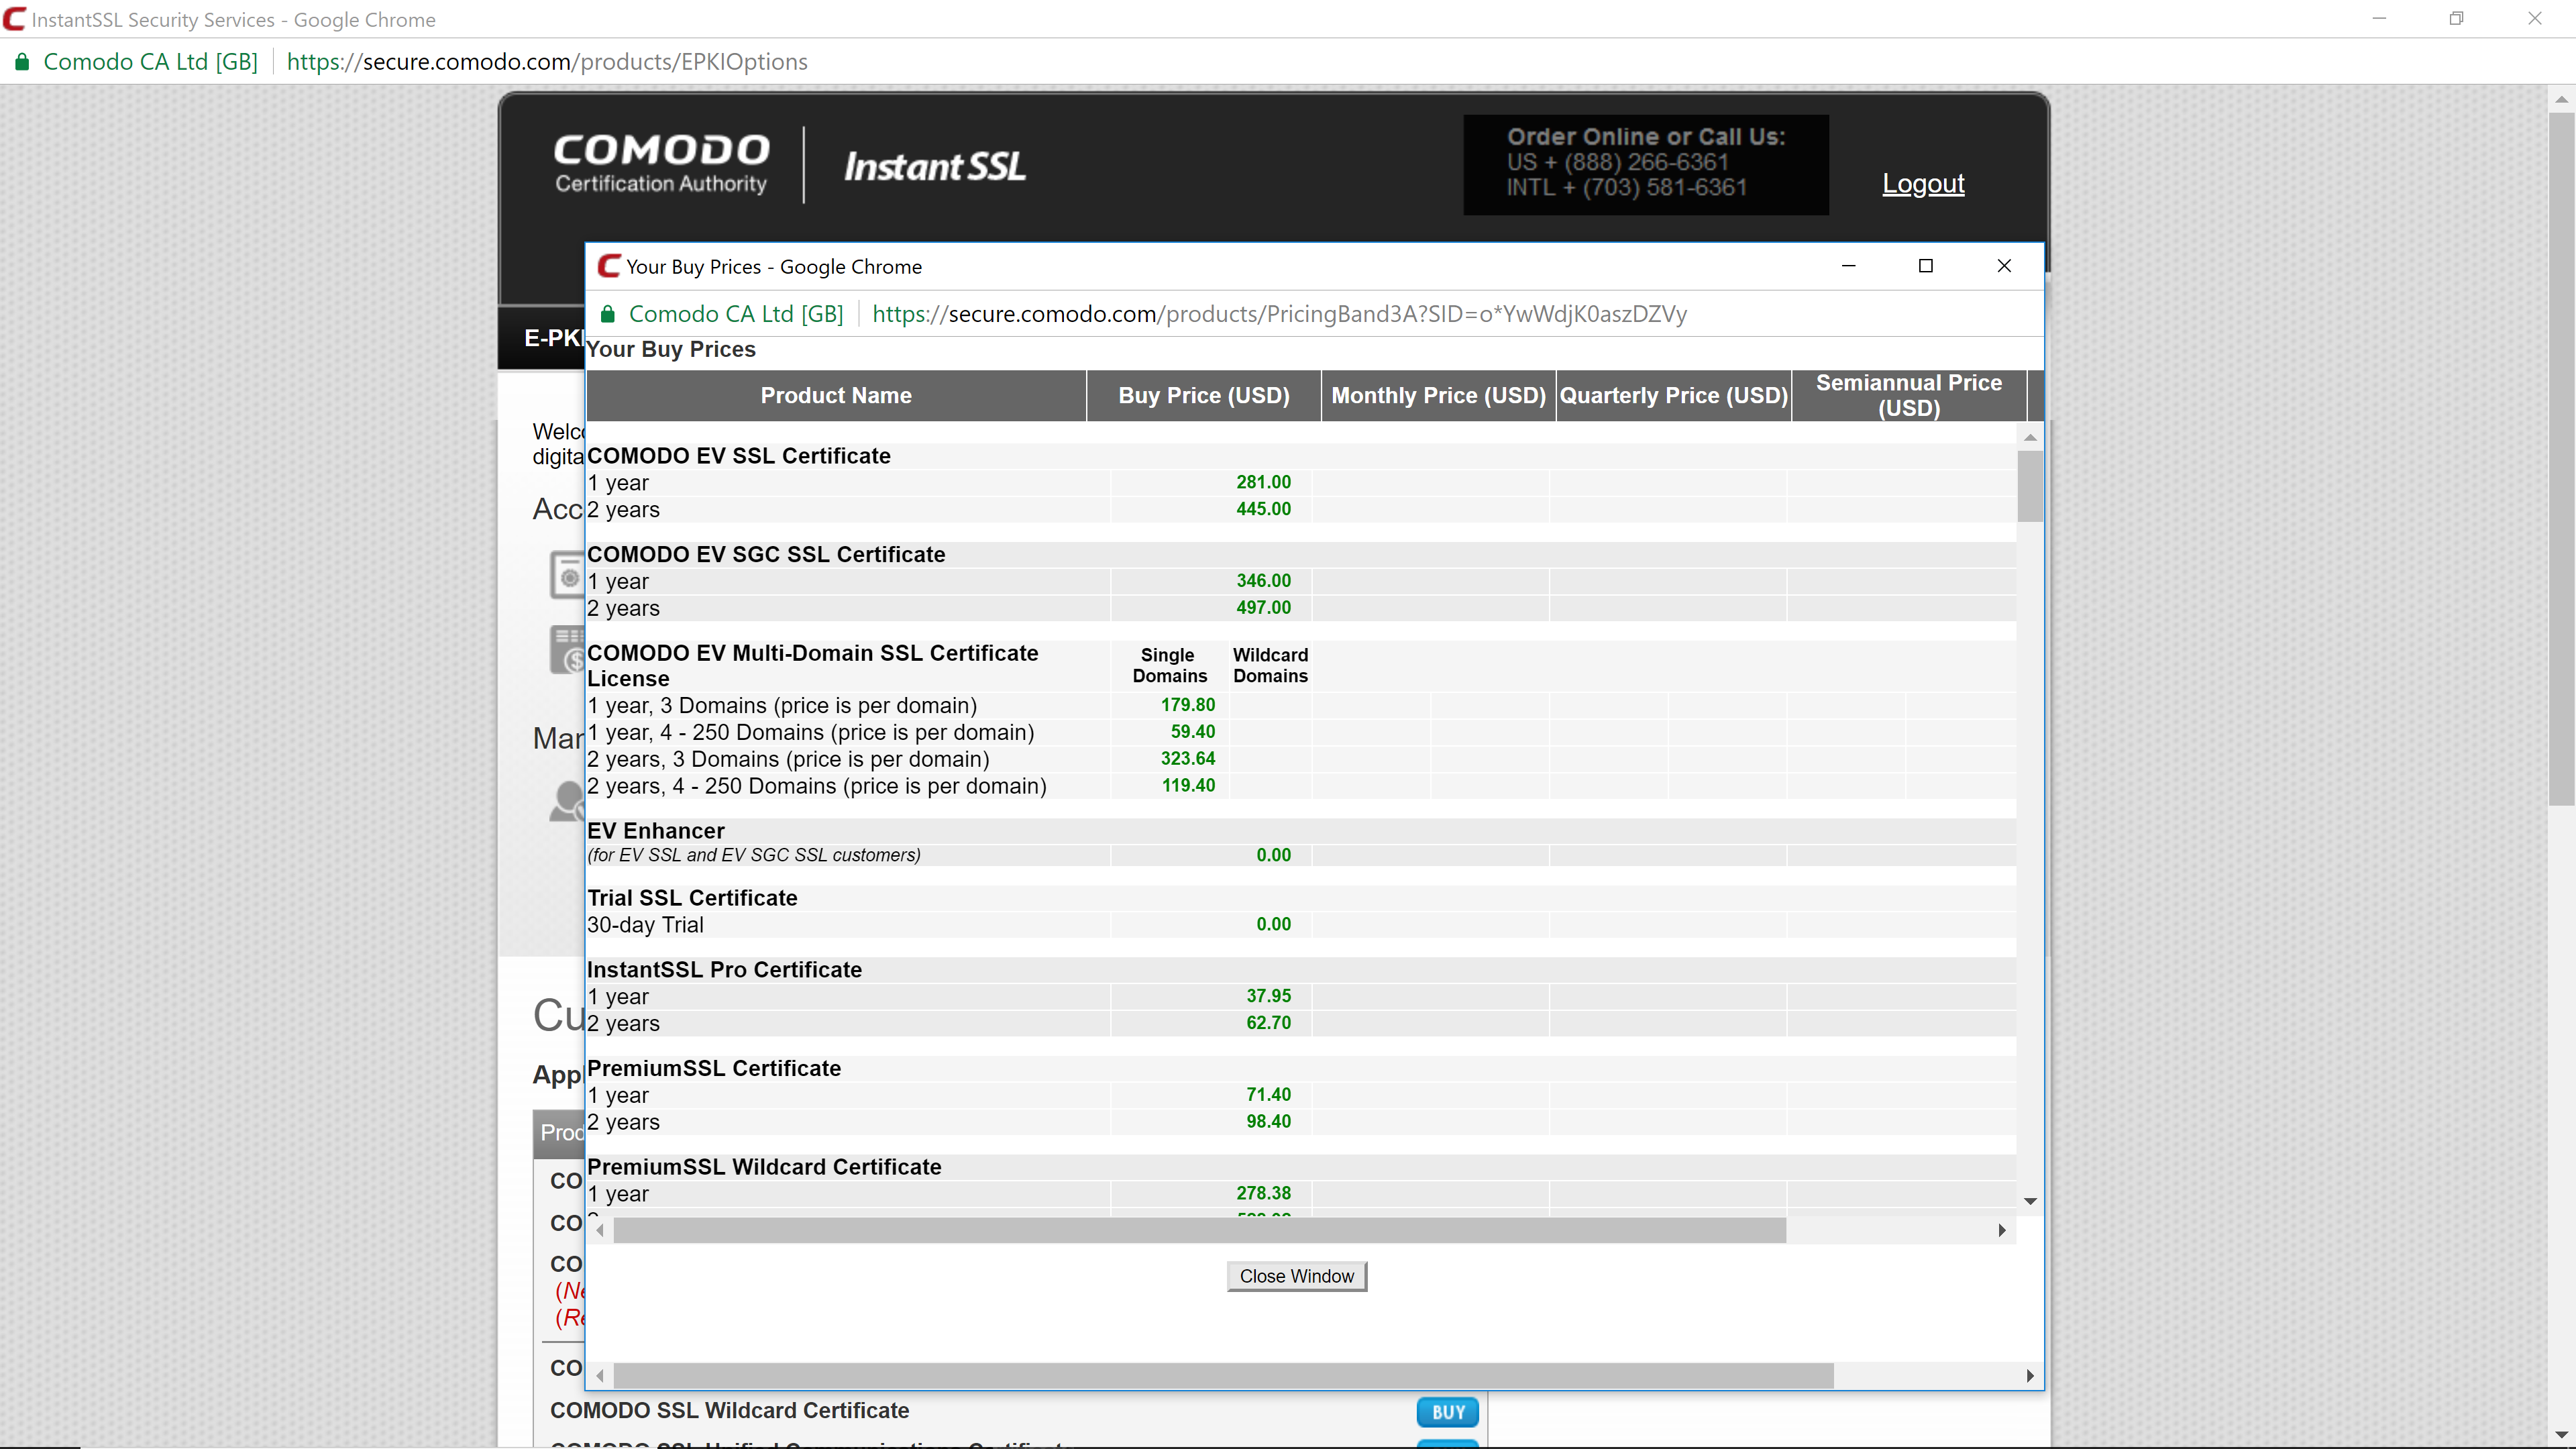Screen dimensions: 2576x1449
Task: Click the main page's scroll-down arrow
Action: pyautogui.click(x=2560, y=1436)
